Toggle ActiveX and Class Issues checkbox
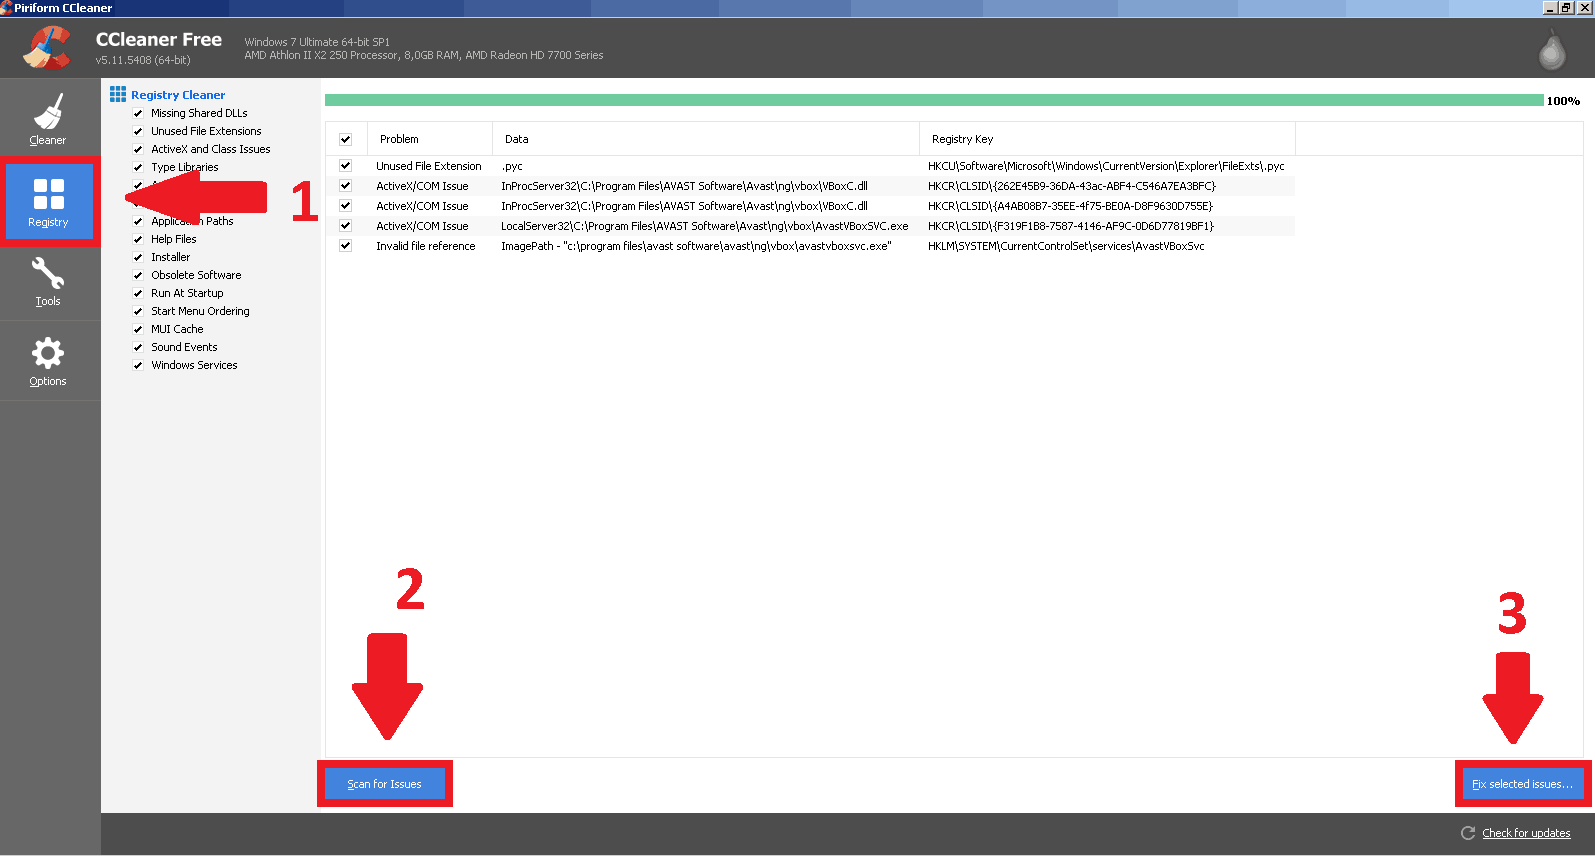1595x857 pixels. click(138, 149)
